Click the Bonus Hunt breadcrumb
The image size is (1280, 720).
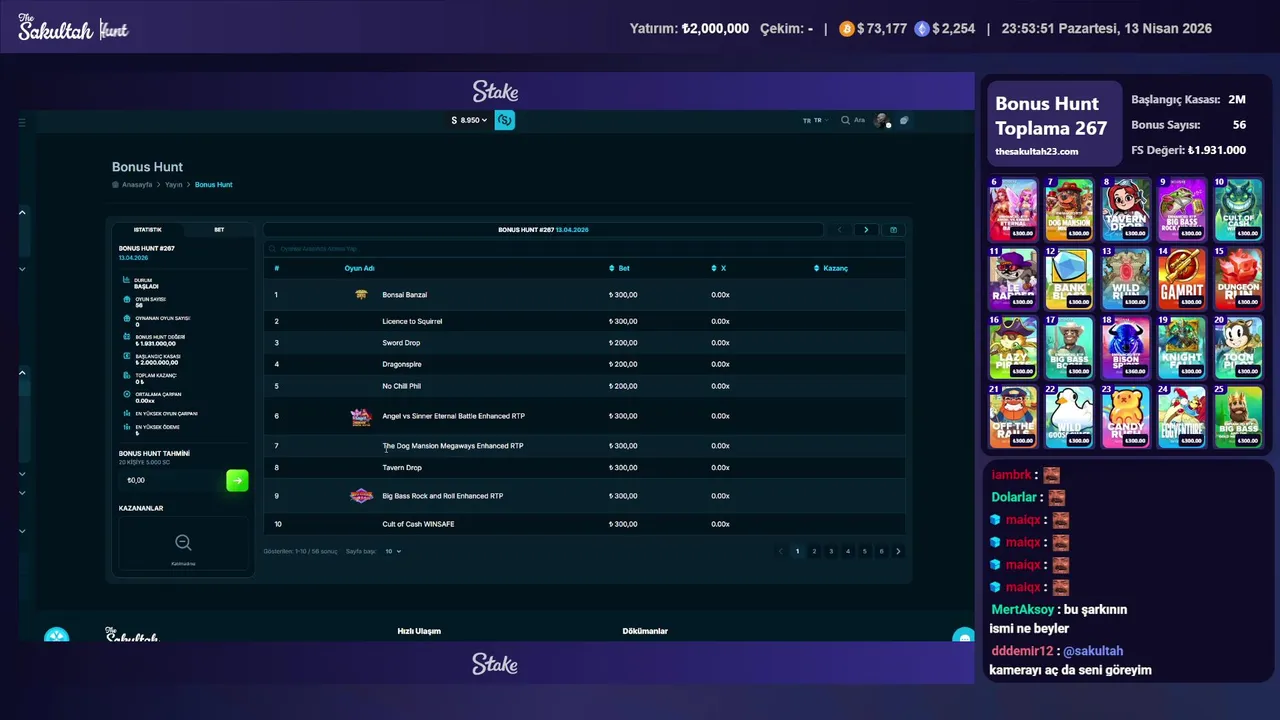214,185
